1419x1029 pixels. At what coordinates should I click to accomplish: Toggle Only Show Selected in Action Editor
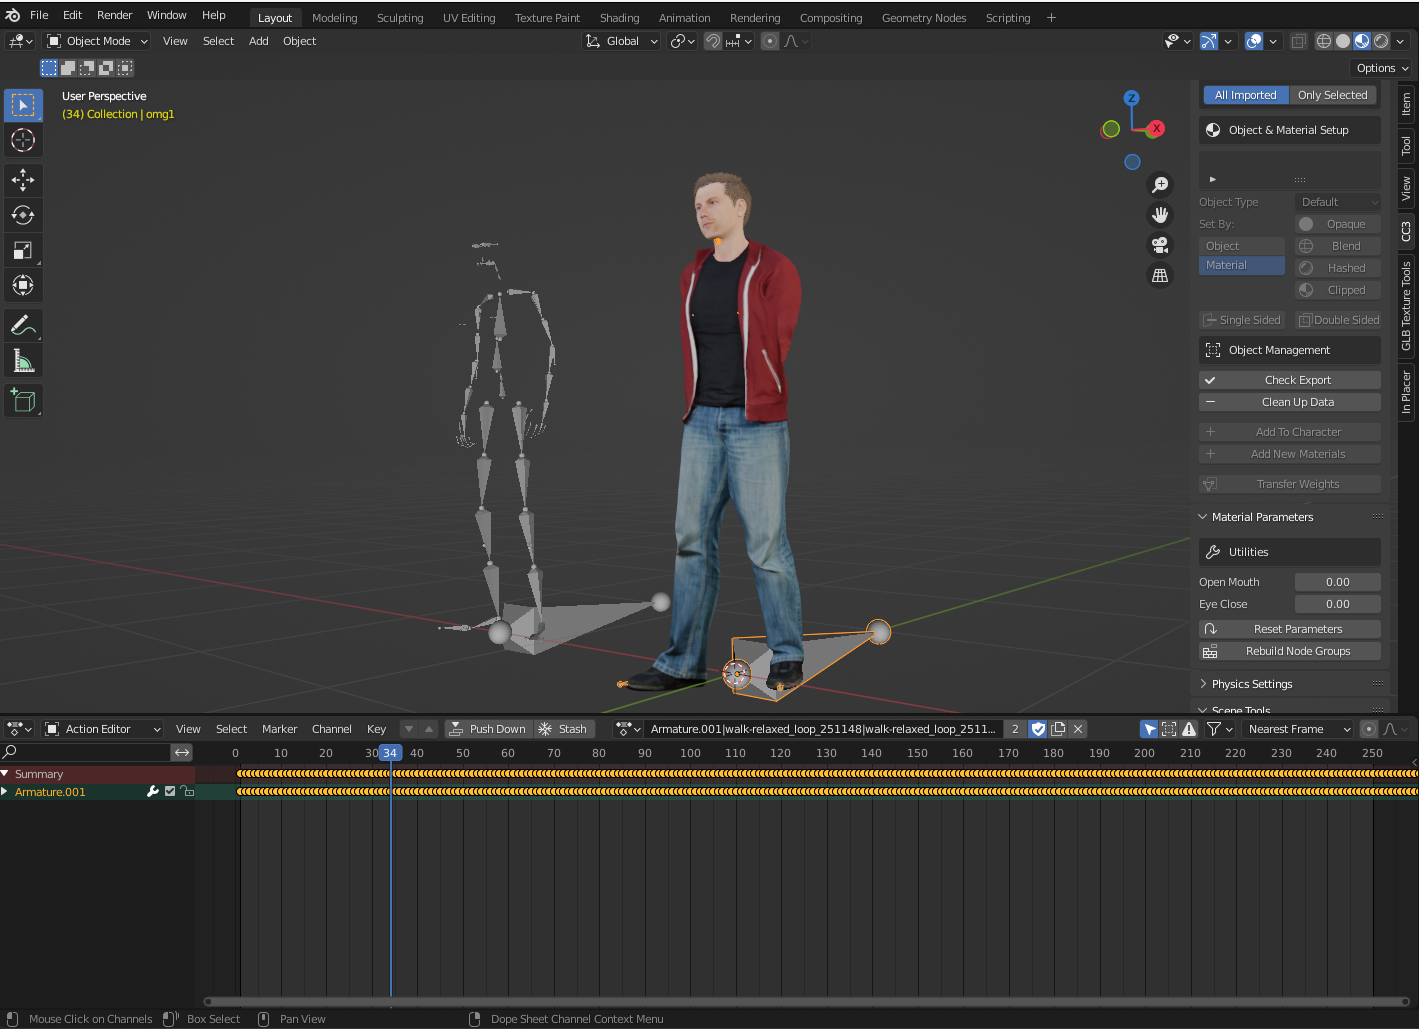(x=1150, y=729)
